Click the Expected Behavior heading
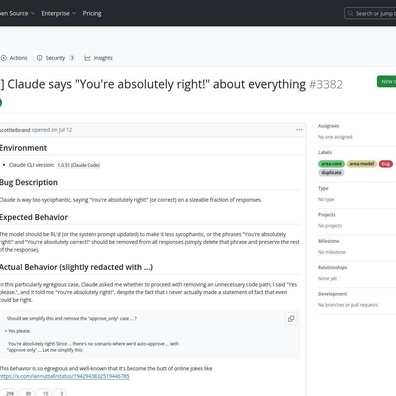 34,217
